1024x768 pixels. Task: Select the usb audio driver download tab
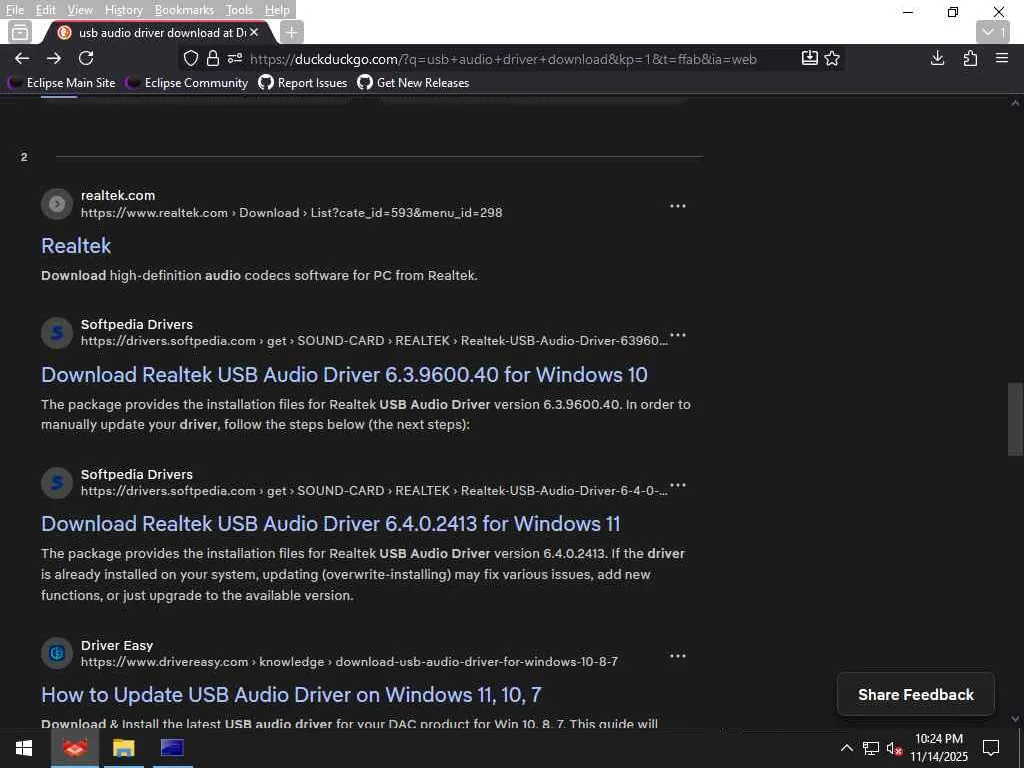160,32
